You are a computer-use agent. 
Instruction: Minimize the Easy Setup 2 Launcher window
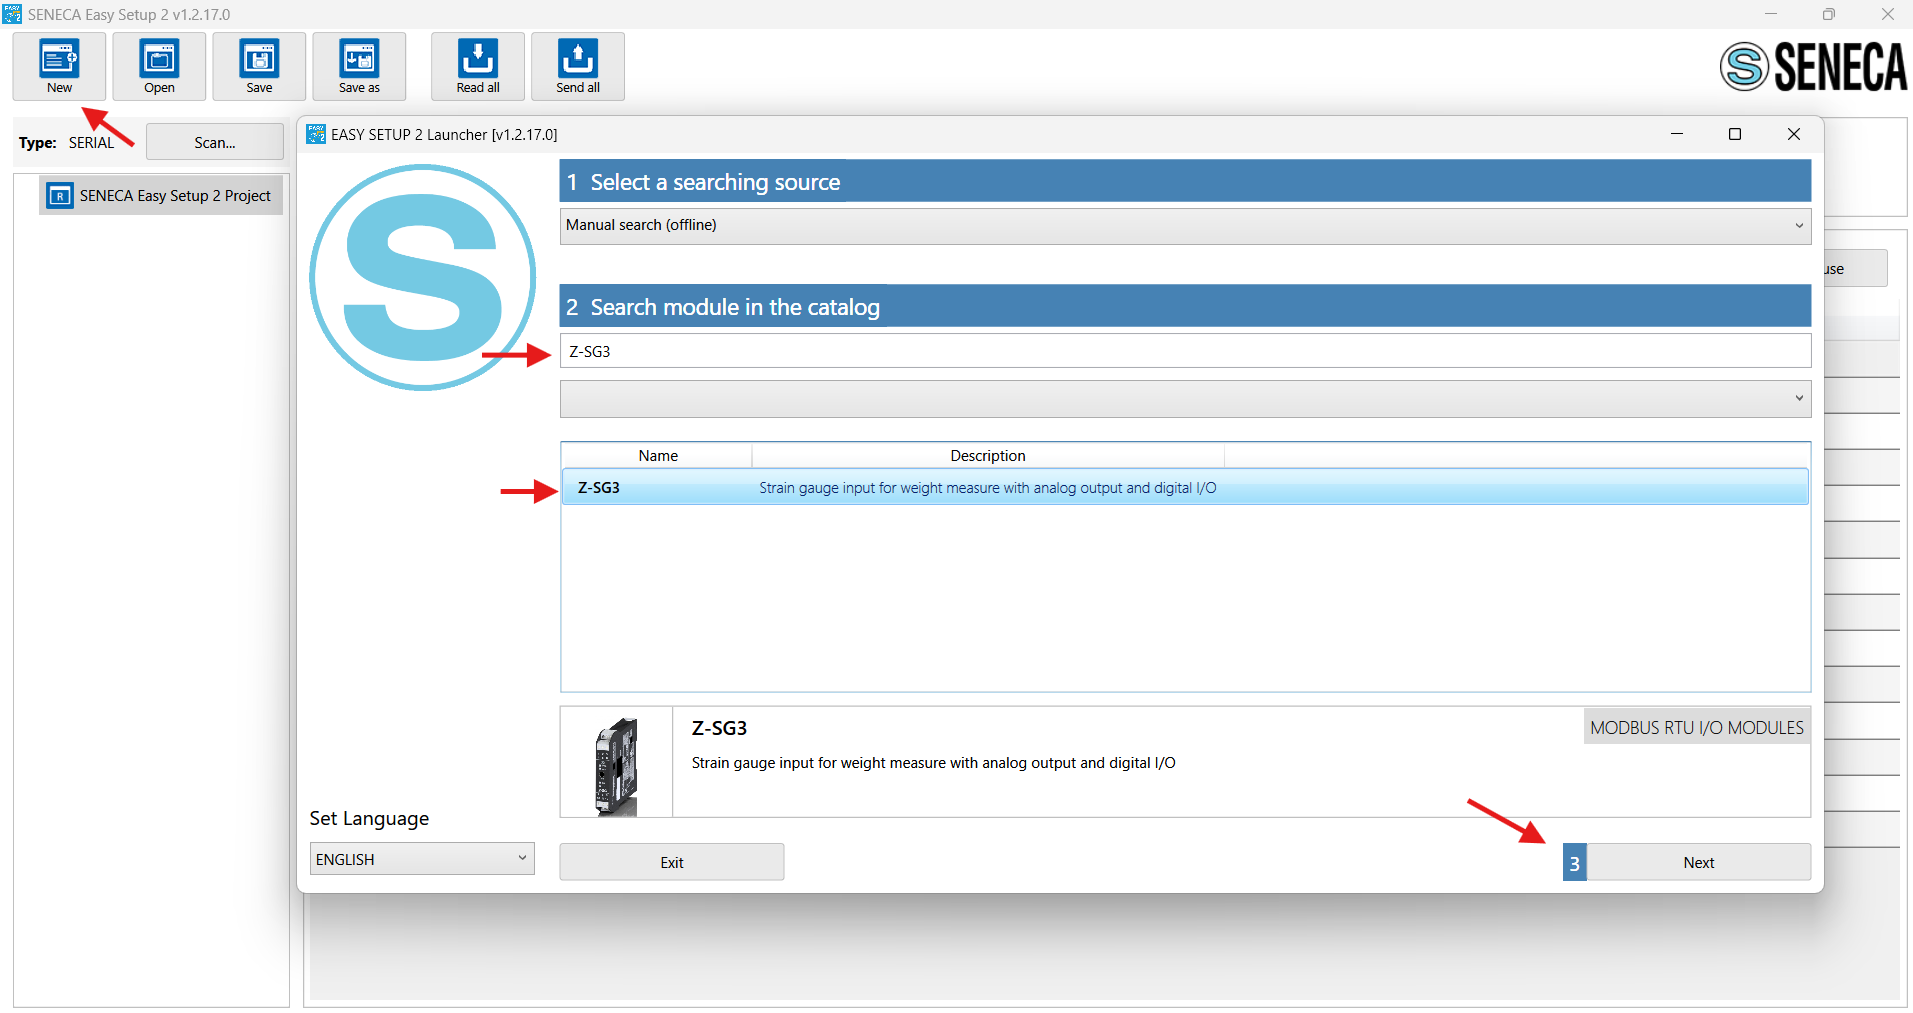click(x=1677, y=134)
